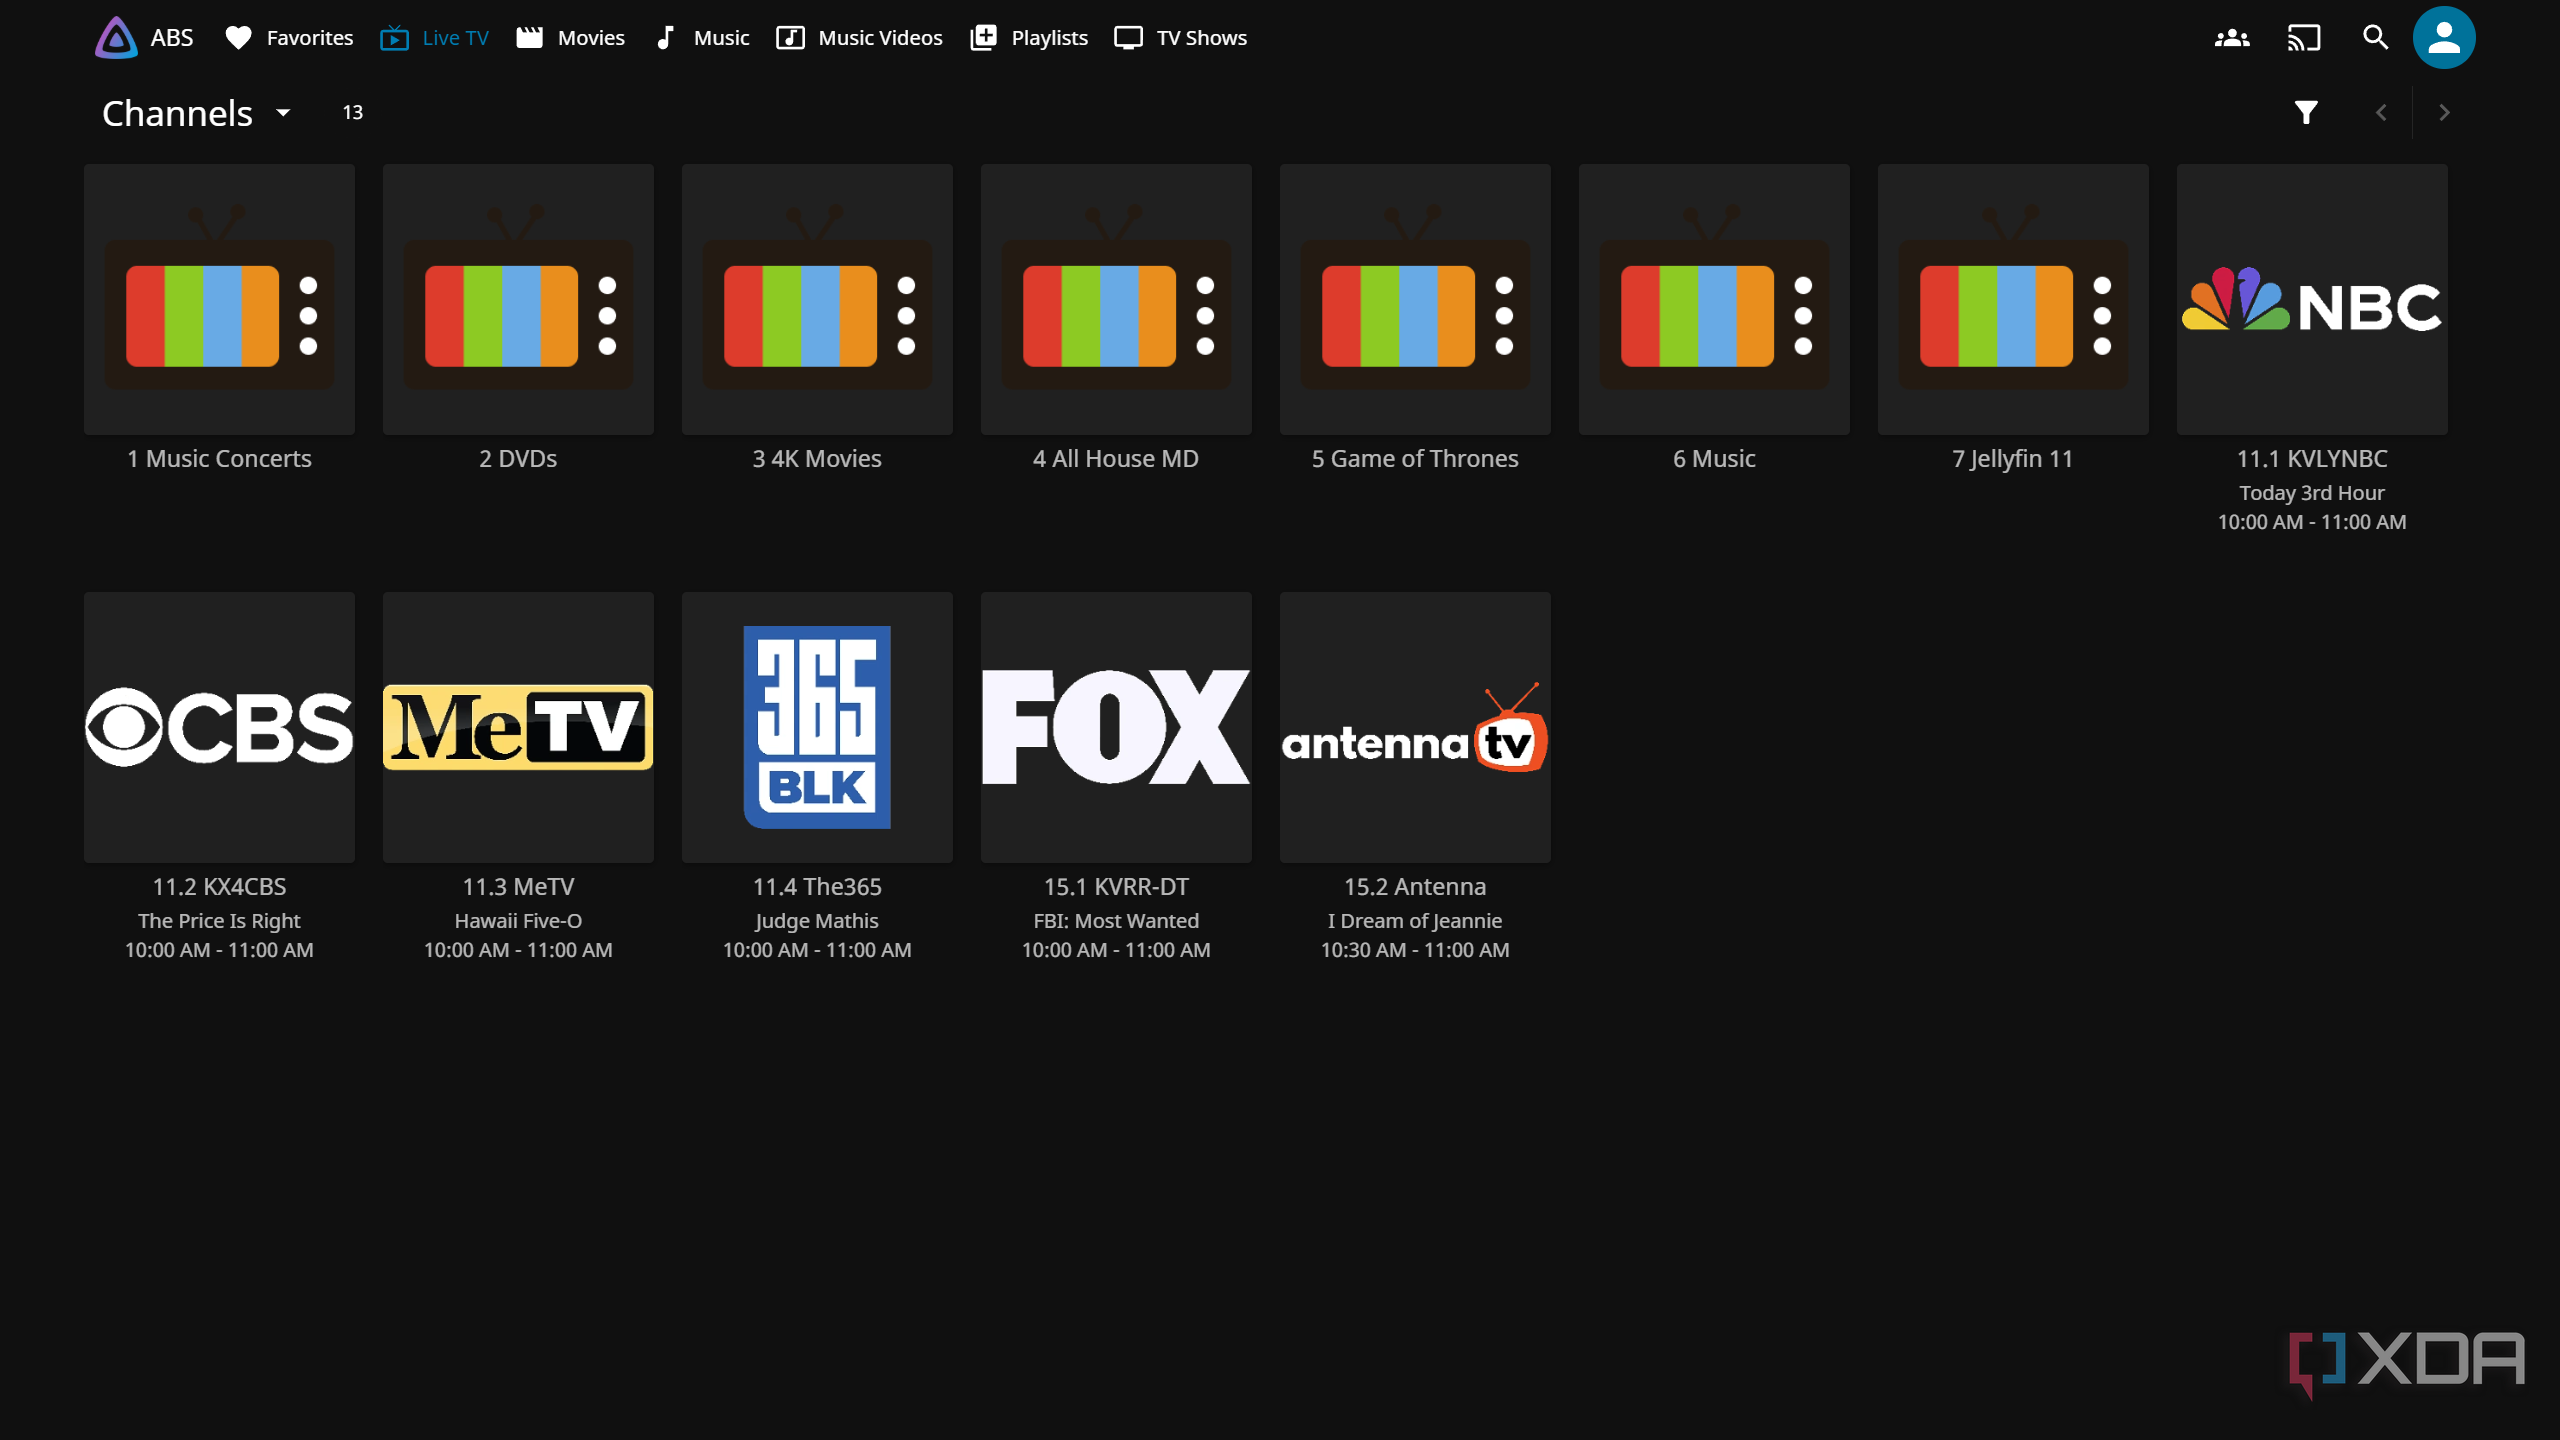Click the Today 3rd Hour program link
The width and height of the screenshot is (2560, 1440).
tap(2312, 493)
